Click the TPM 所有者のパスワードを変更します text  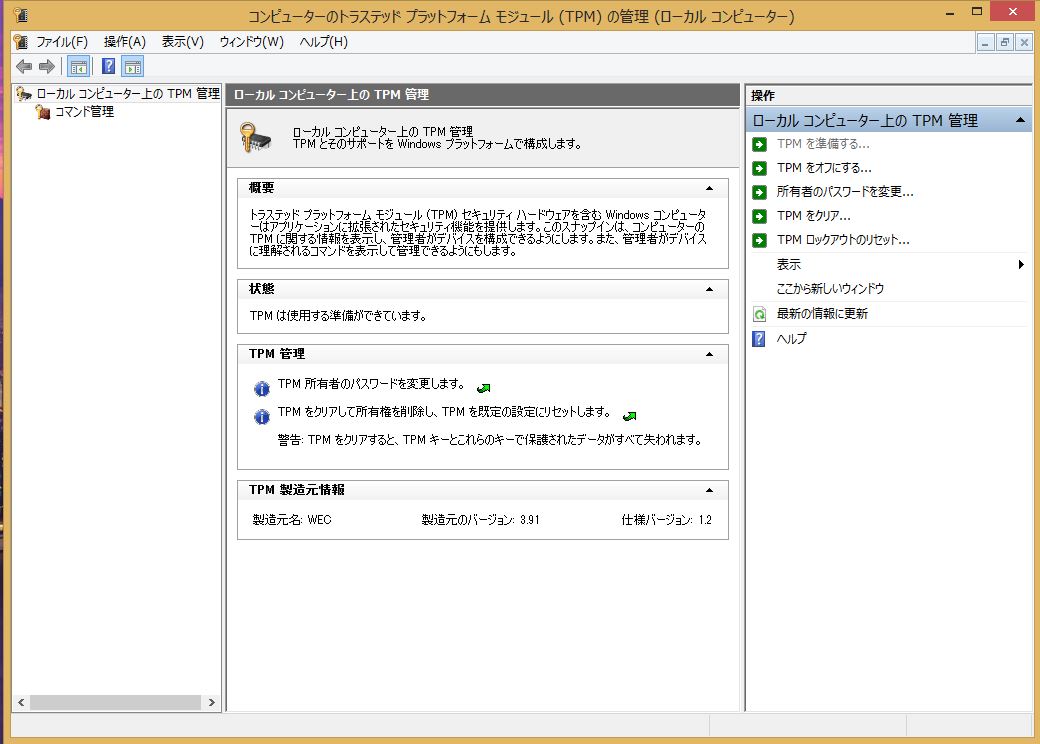371,384
